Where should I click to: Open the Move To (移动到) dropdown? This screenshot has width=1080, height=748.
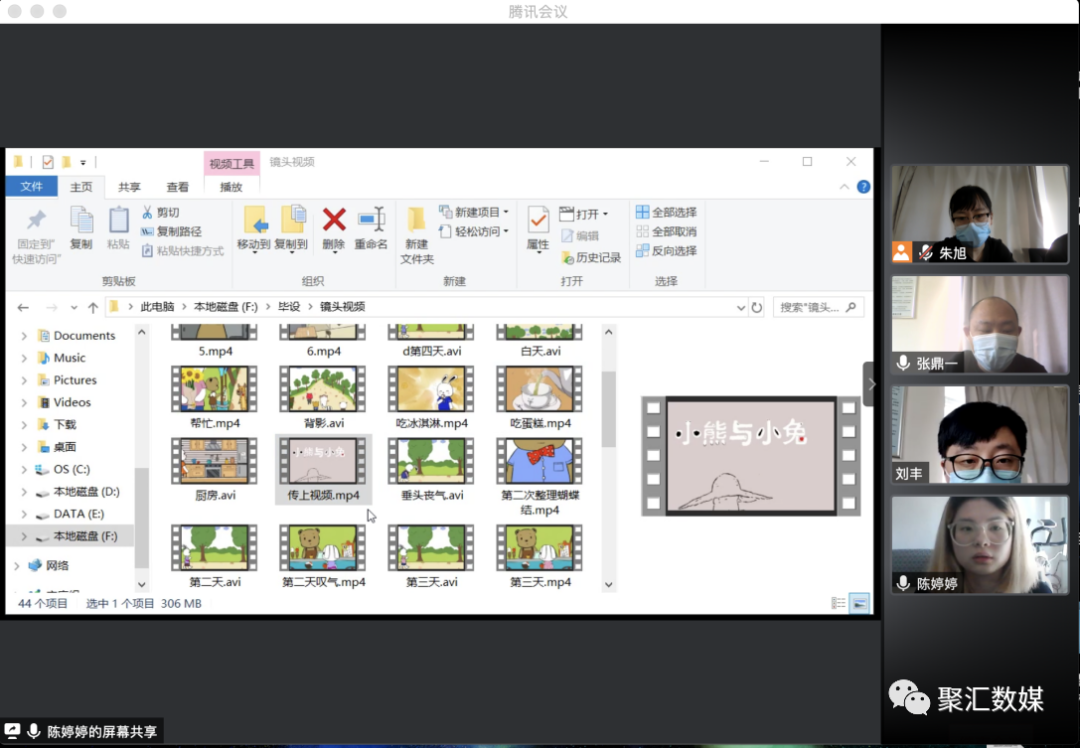pyautogui.click(x=254, y=245)
